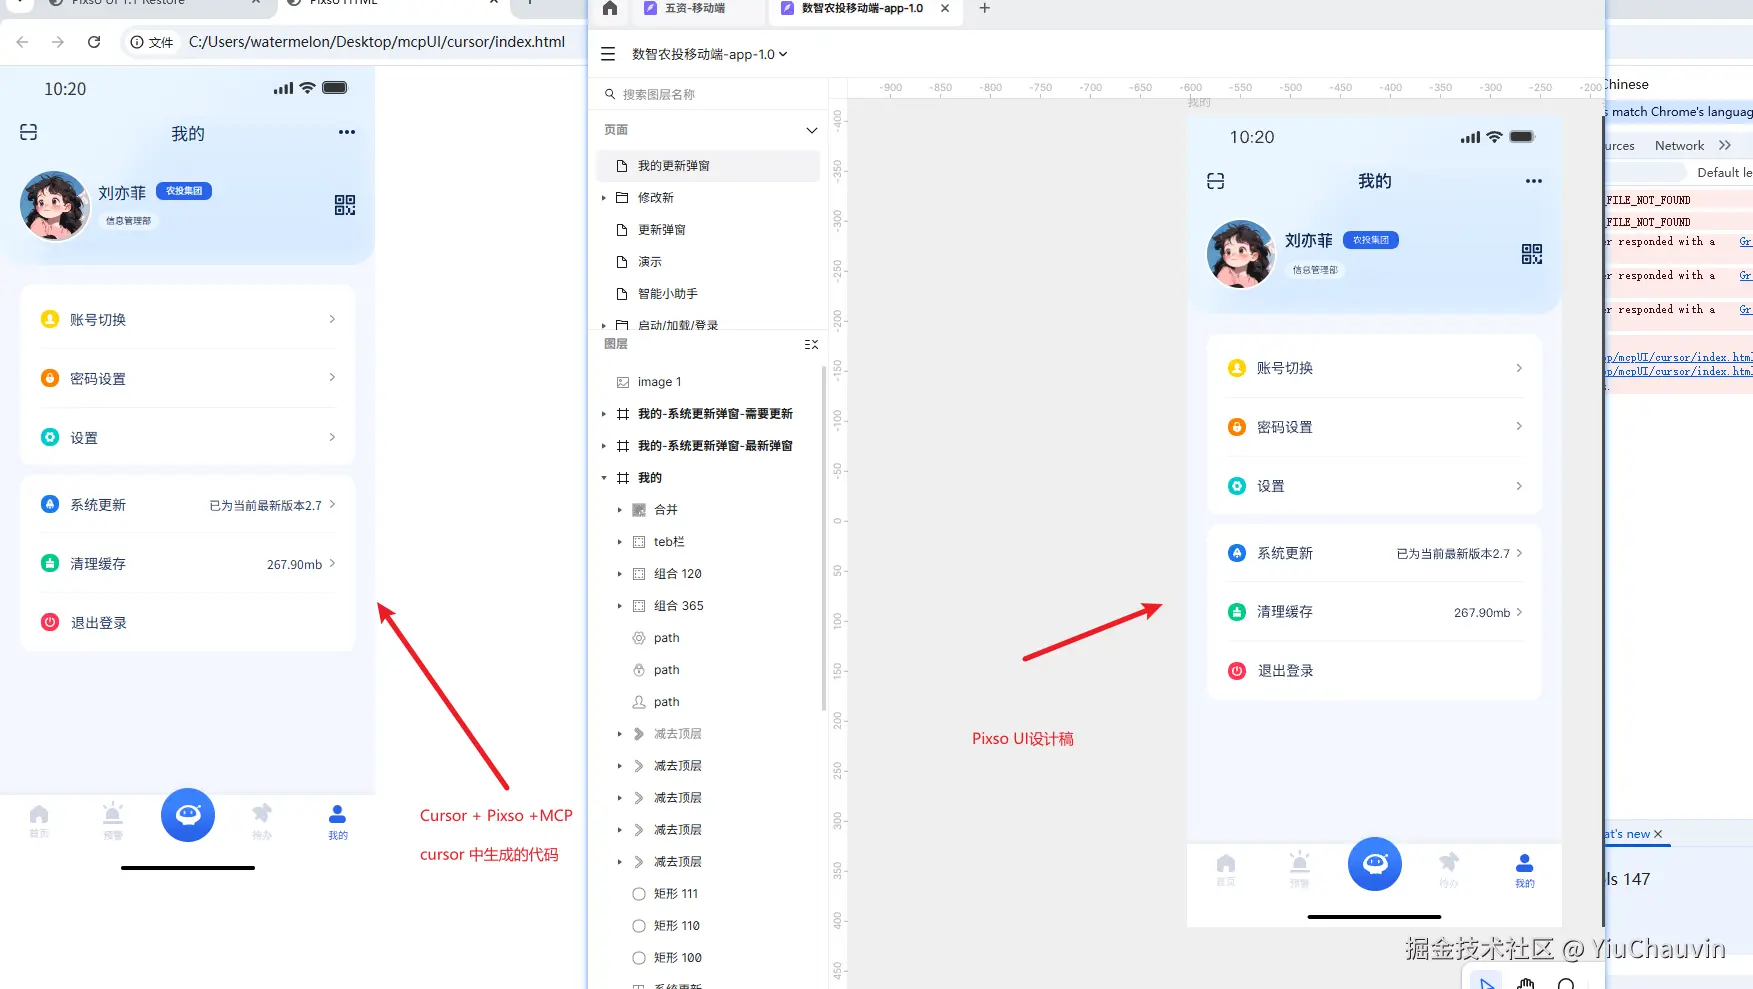Close the What's new drawer tab
This screenshot has height=989, width=1753.
1658,834
